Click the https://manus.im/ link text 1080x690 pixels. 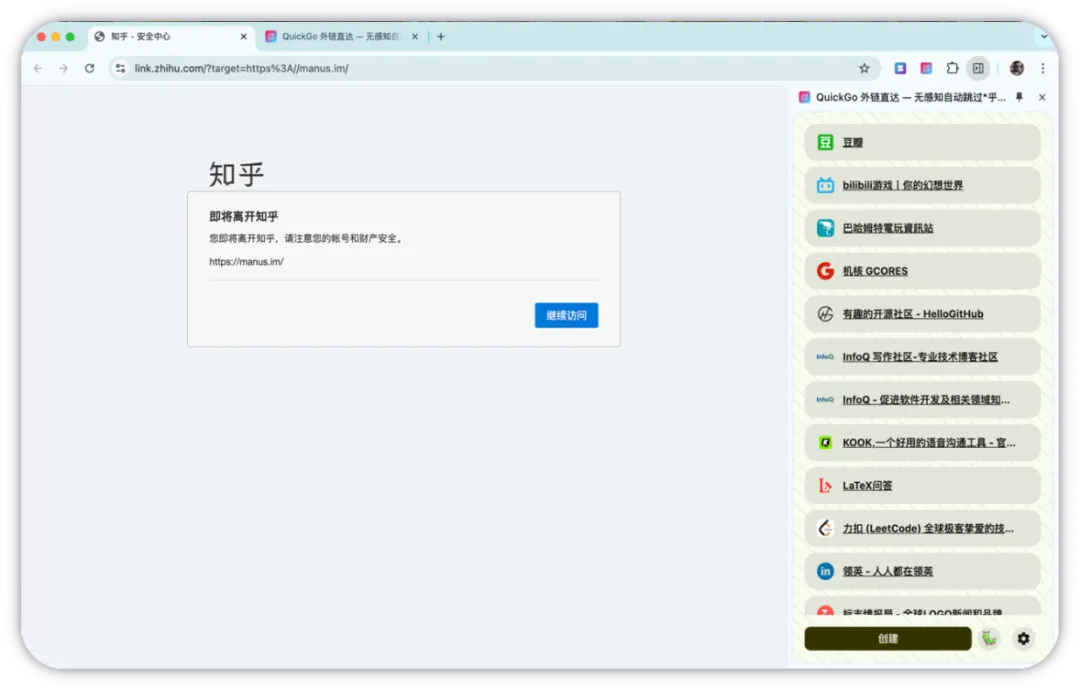247,262
